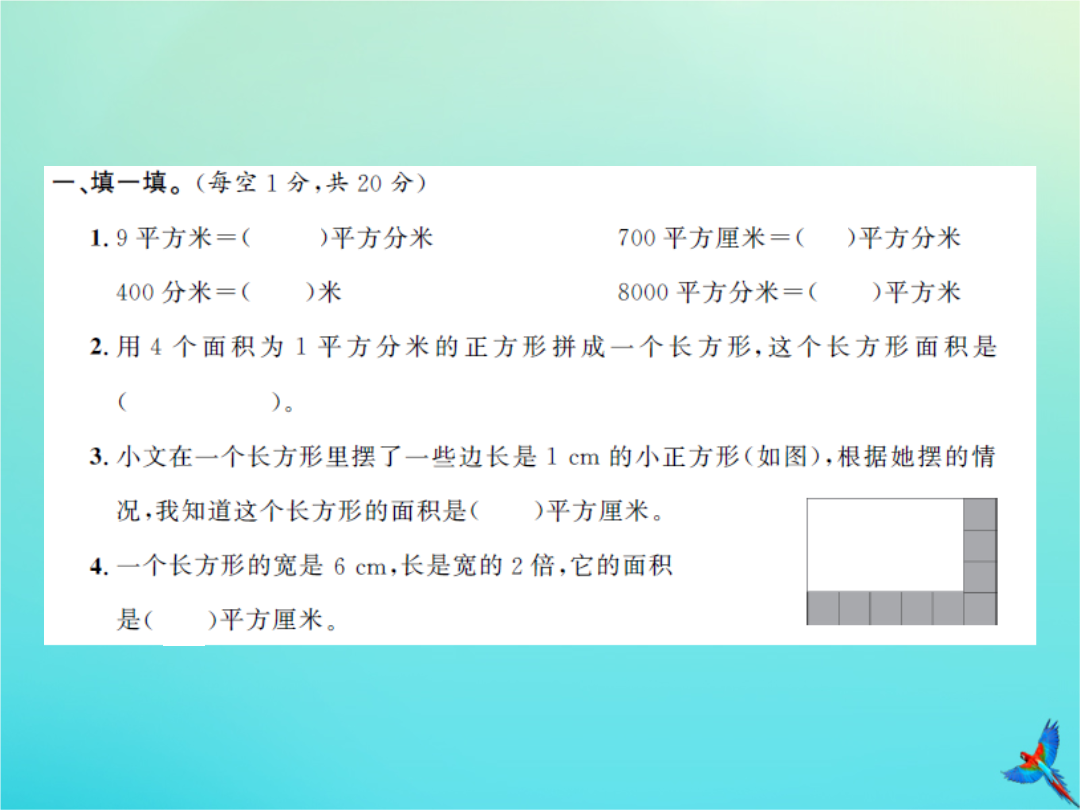Click the blank after '8000 平方分米='
1080x810 pixels.
pos(844,293)
